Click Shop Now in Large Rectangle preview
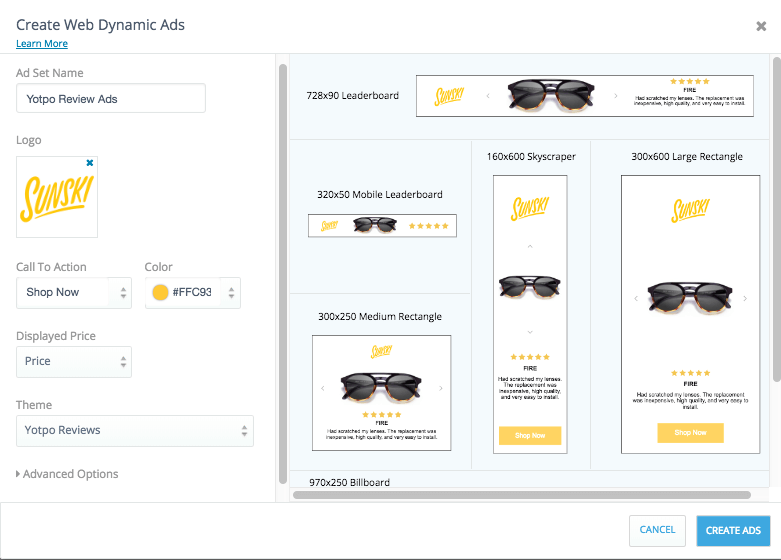Screen dimensions: 781x560 coord(690,432)
